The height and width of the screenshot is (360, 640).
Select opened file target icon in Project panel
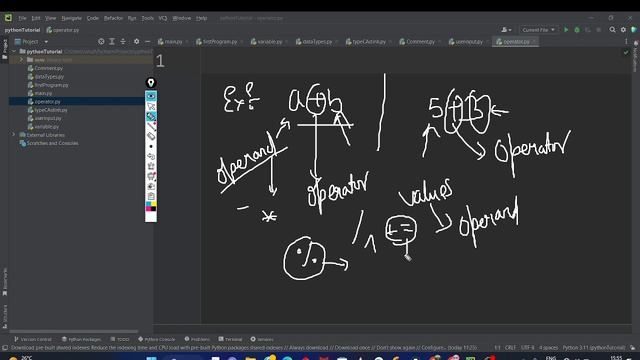[101, 41]
